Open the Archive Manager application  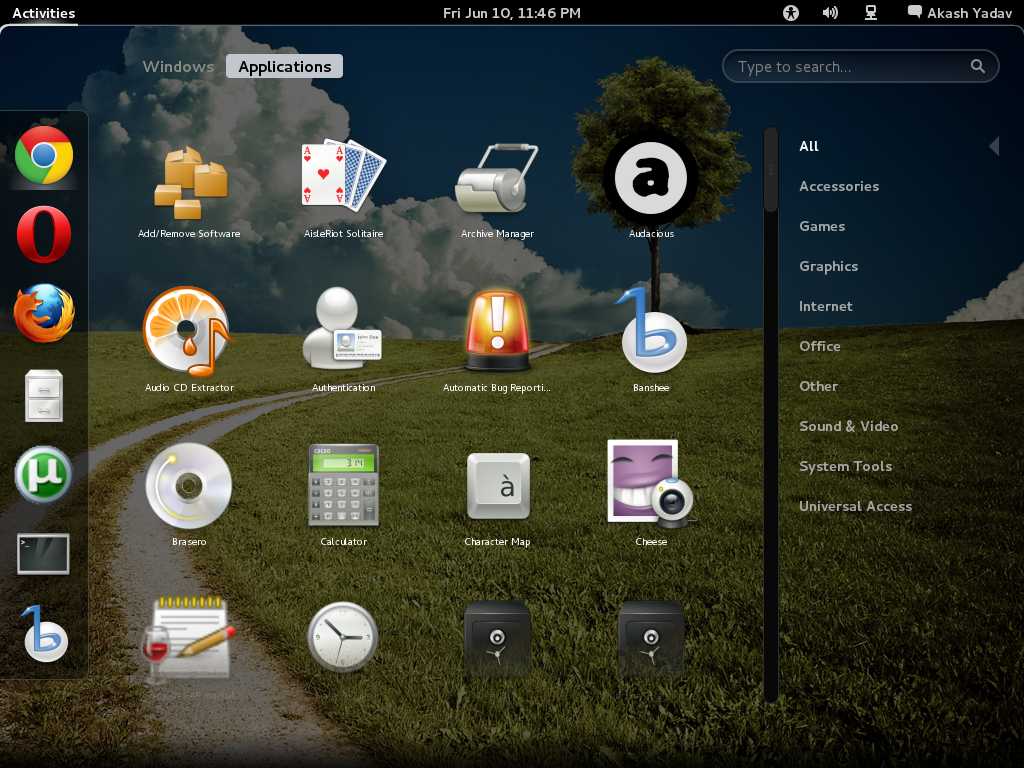497,178
